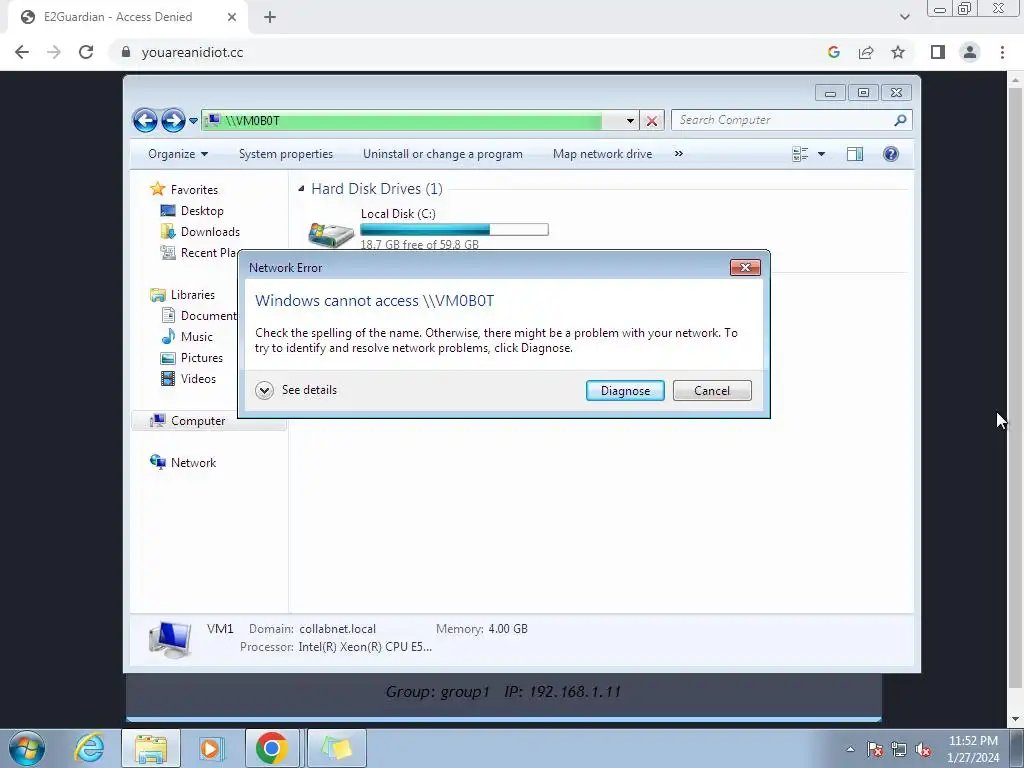The image size is (1024, 768).
Task: Select Desktop in Favorites
Action: tap(202, 211)
